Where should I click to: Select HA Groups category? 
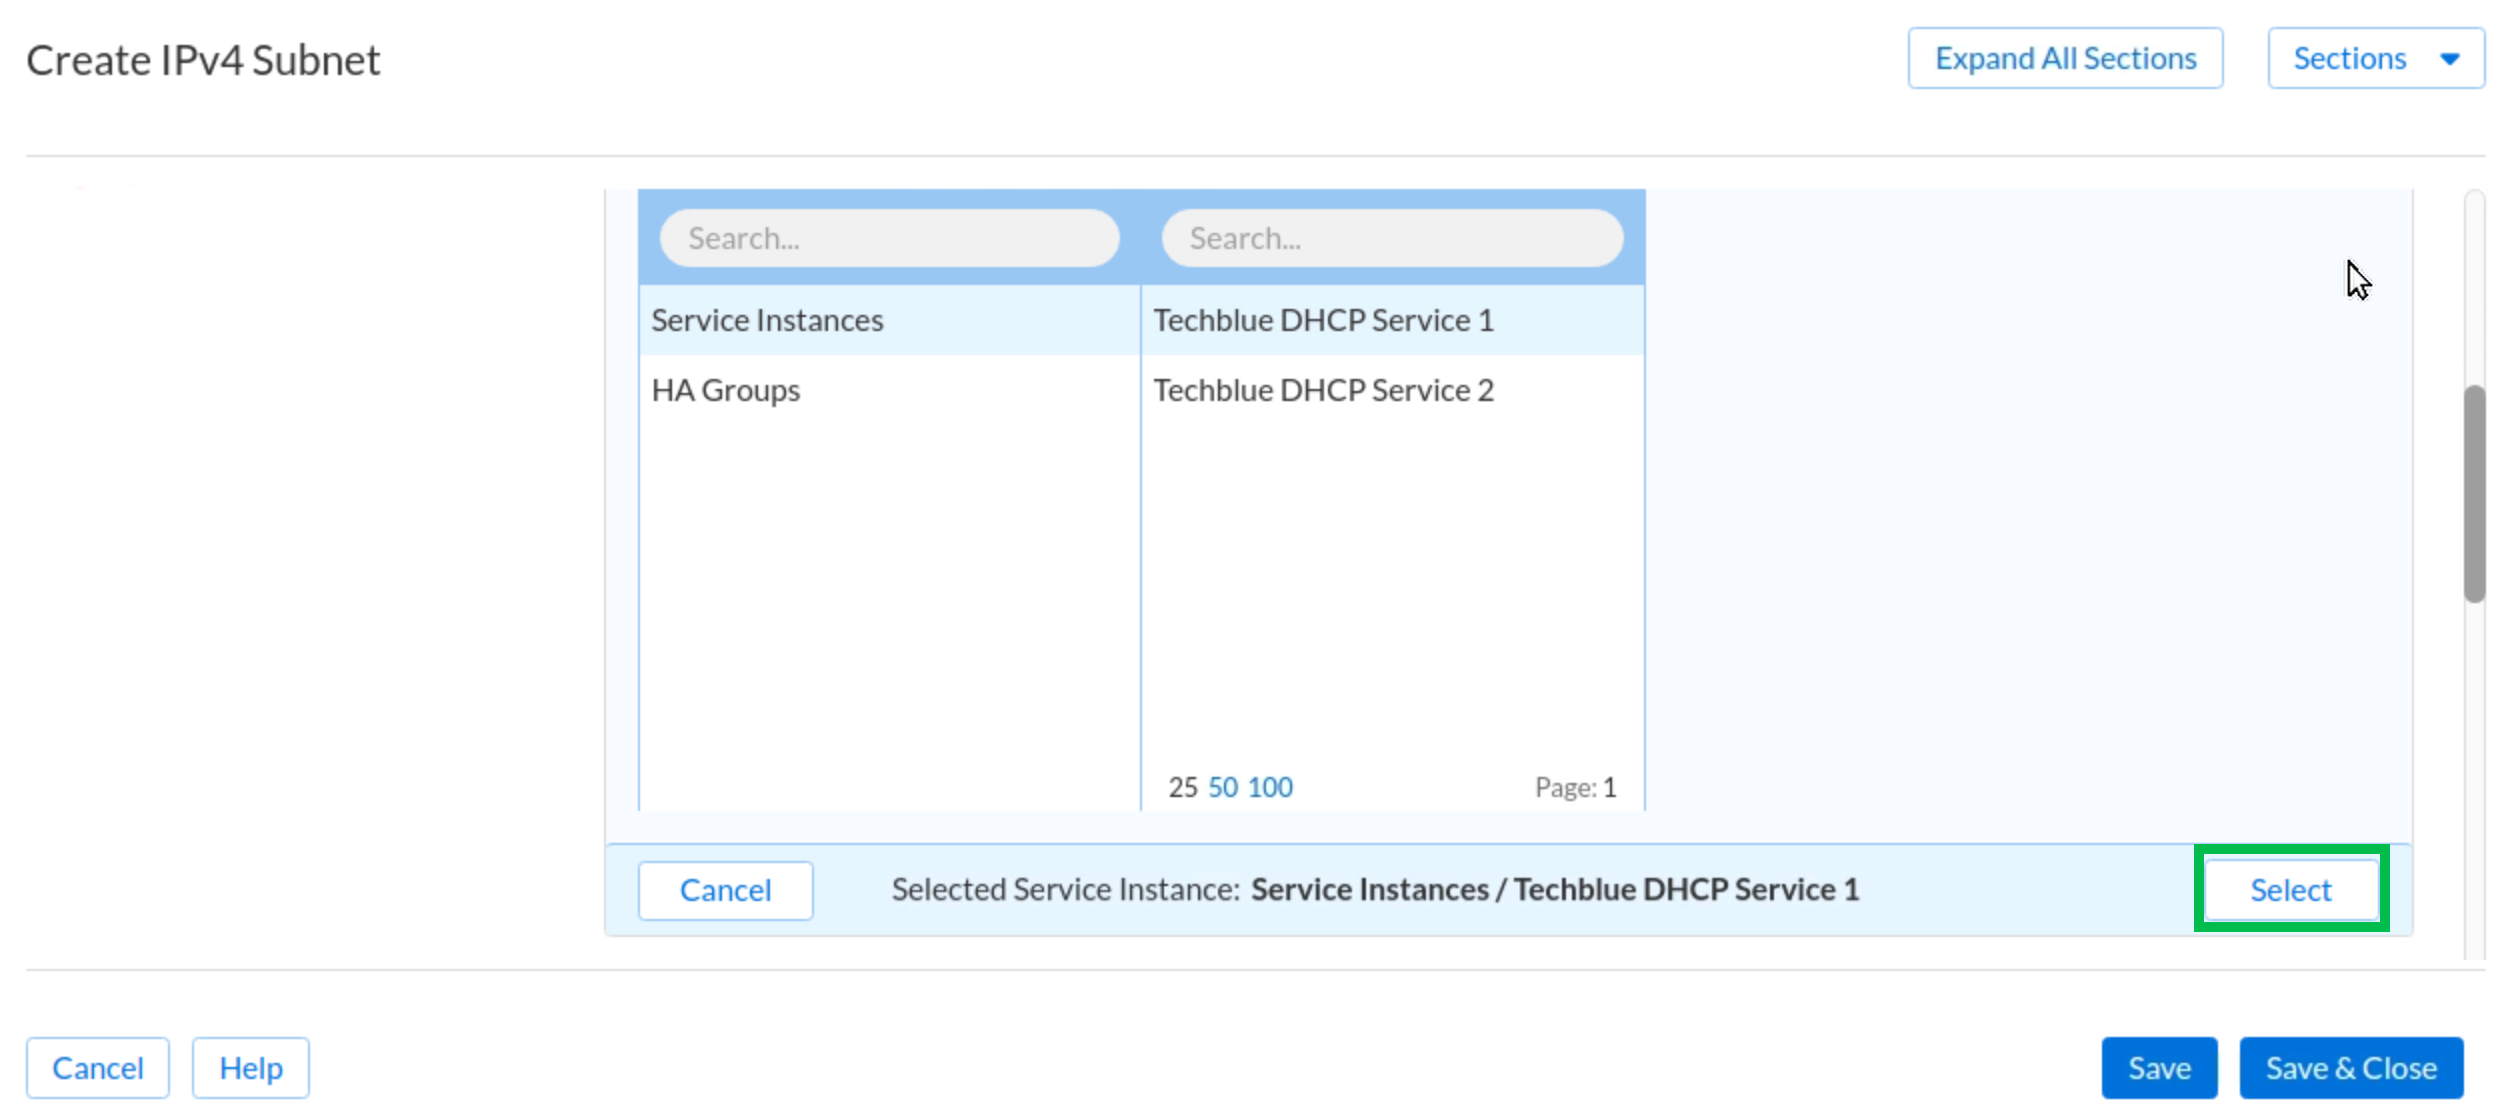tap(725, 390)
